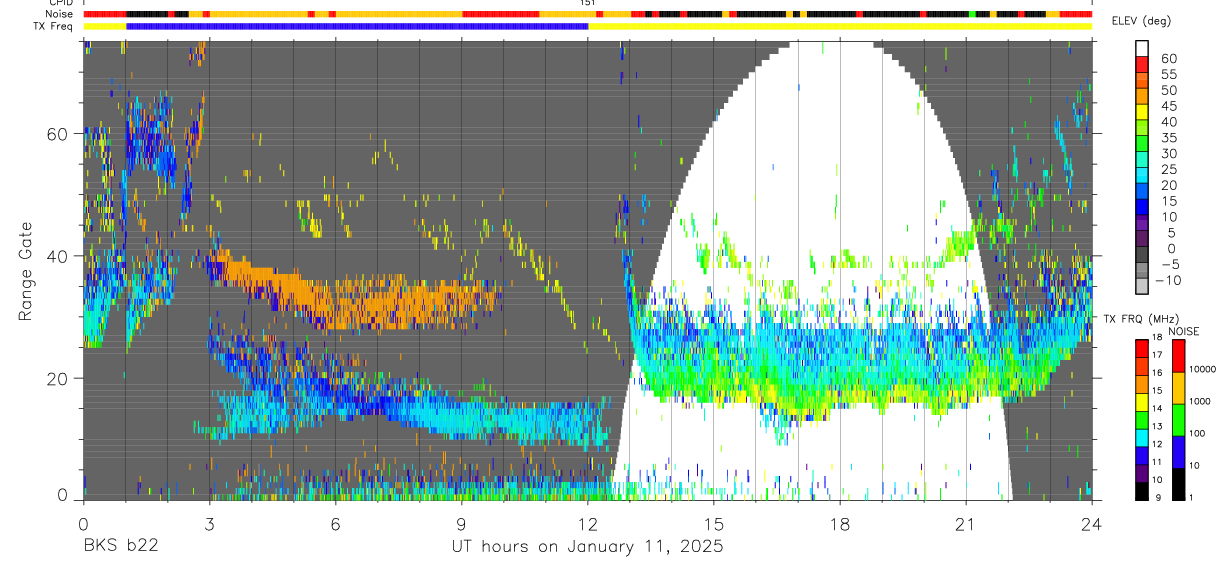Select the yellow 45 degree elevation swatch
This screenshot has height=567, width=1228.
(1142, 113)
